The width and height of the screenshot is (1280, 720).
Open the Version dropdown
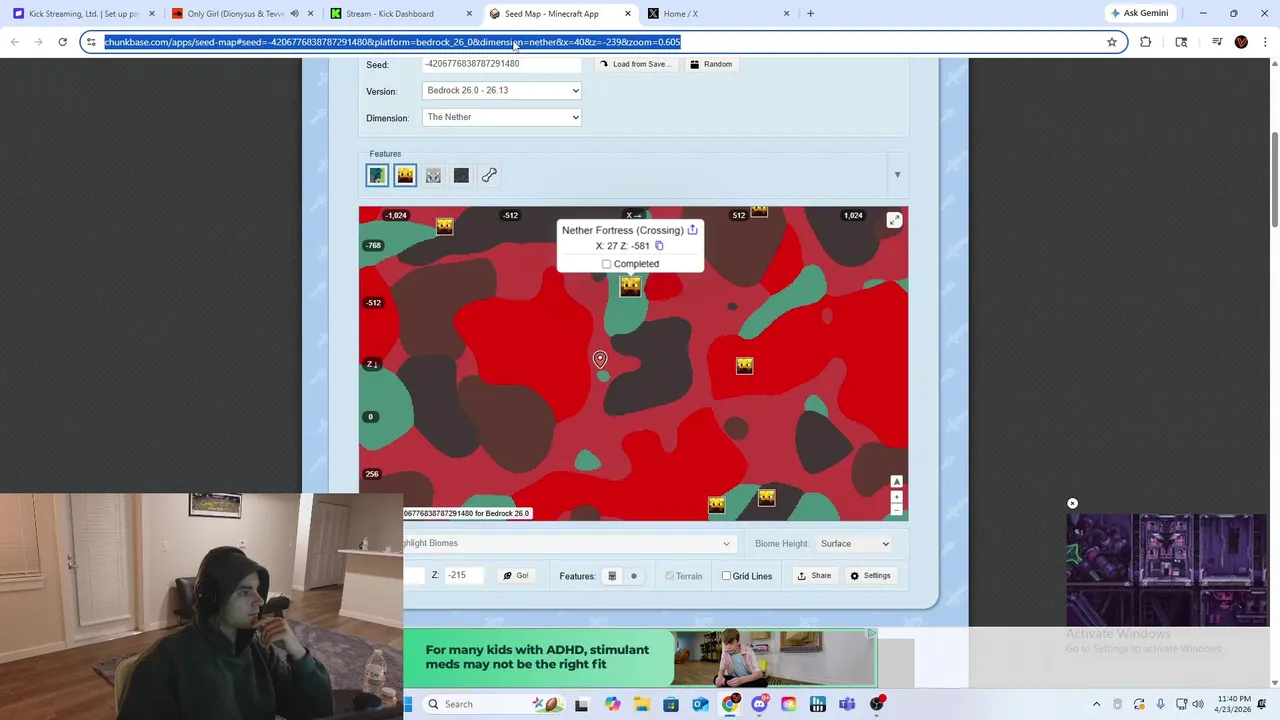coord(502,90)
